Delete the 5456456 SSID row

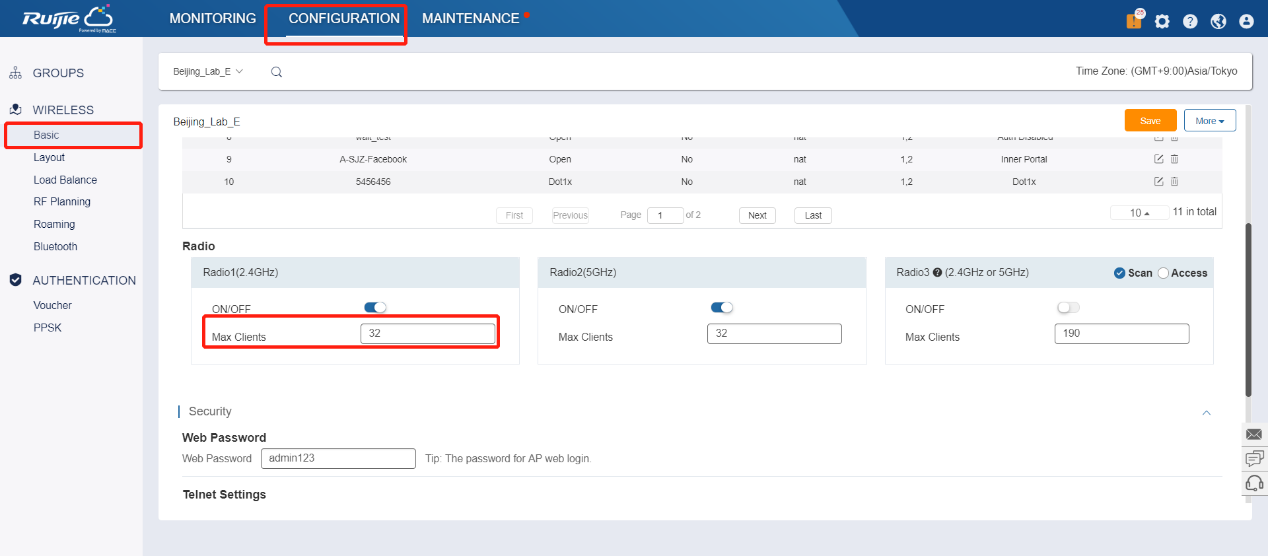(1175, 181)
